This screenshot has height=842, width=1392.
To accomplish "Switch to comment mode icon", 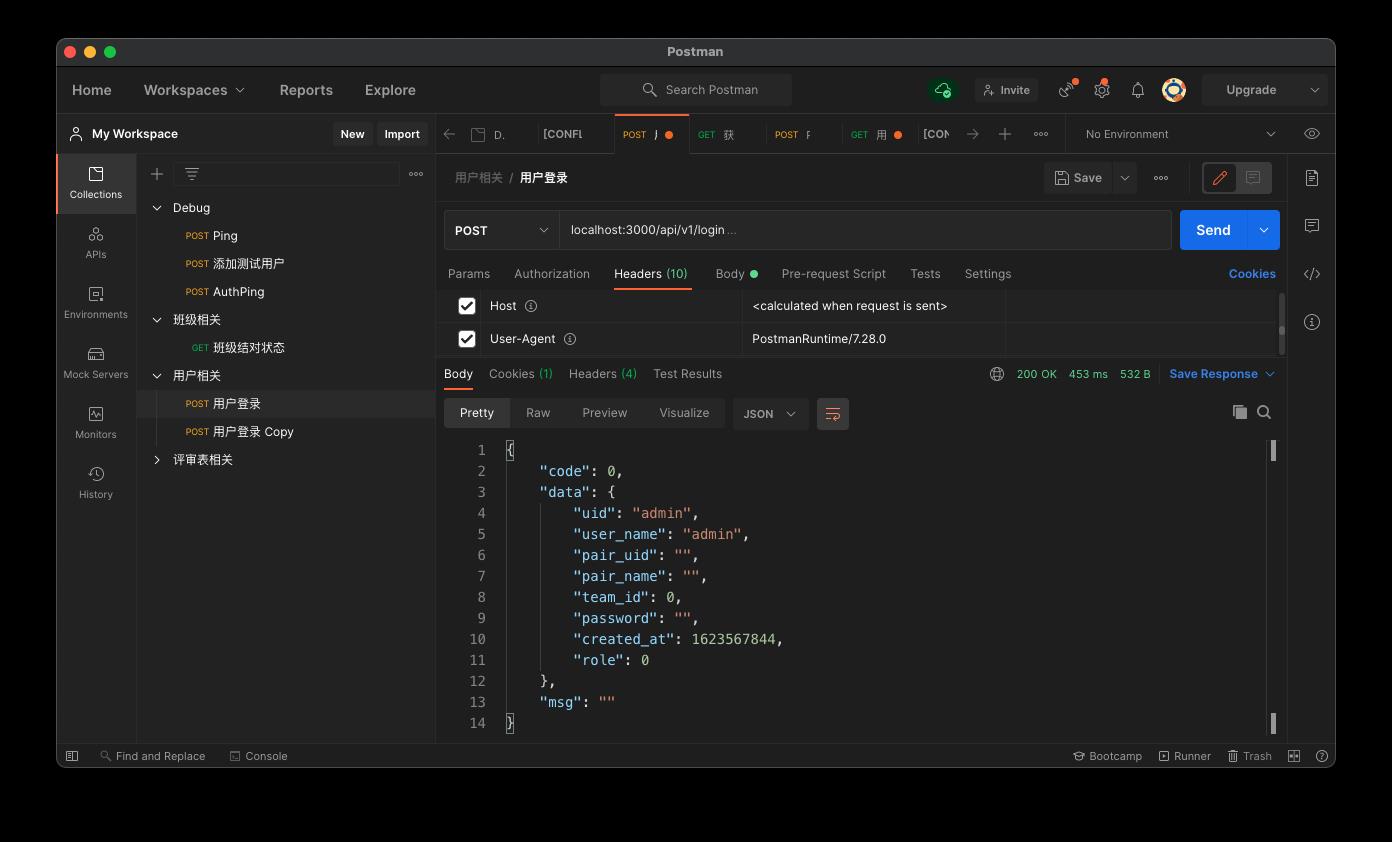I will pyautogui.click(x=1253, y=178).
